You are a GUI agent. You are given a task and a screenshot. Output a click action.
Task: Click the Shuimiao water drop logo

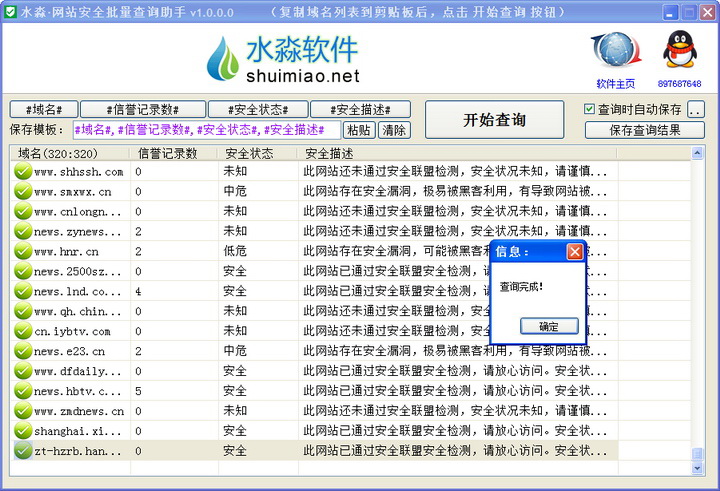(223, 59)
